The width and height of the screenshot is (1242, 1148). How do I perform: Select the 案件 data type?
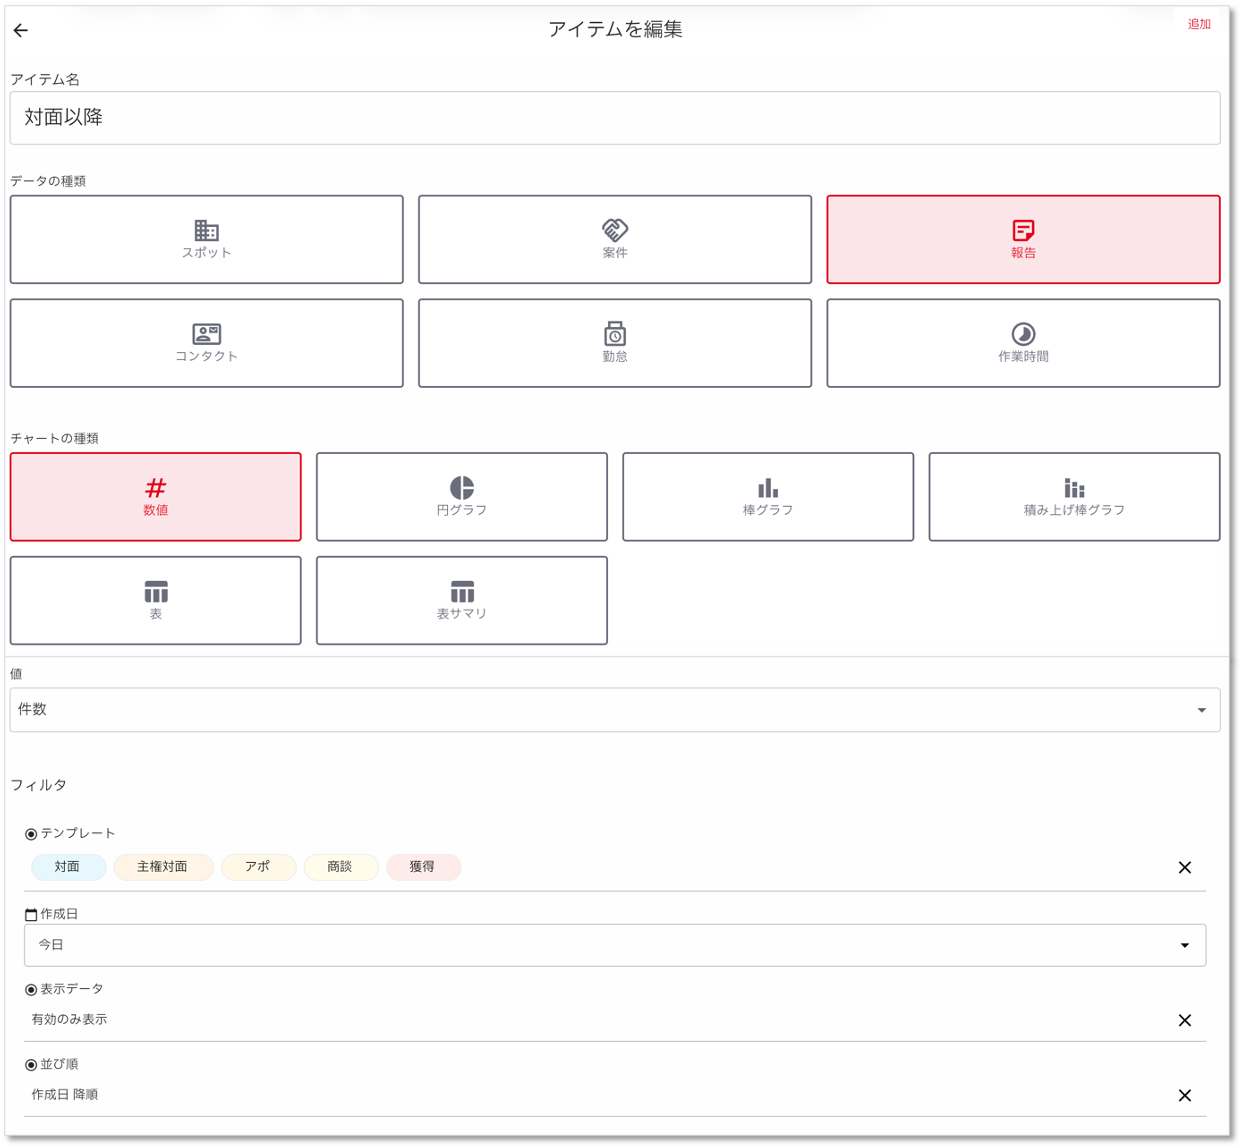614,240
